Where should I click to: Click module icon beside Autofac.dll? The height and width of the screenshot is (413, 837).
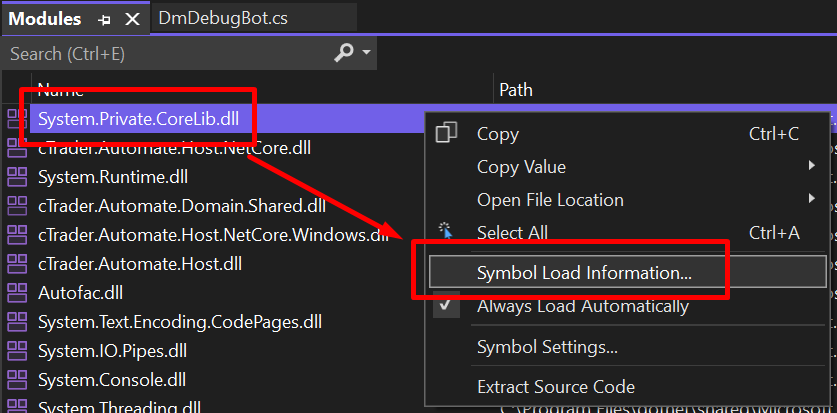(x=17, y=293)
